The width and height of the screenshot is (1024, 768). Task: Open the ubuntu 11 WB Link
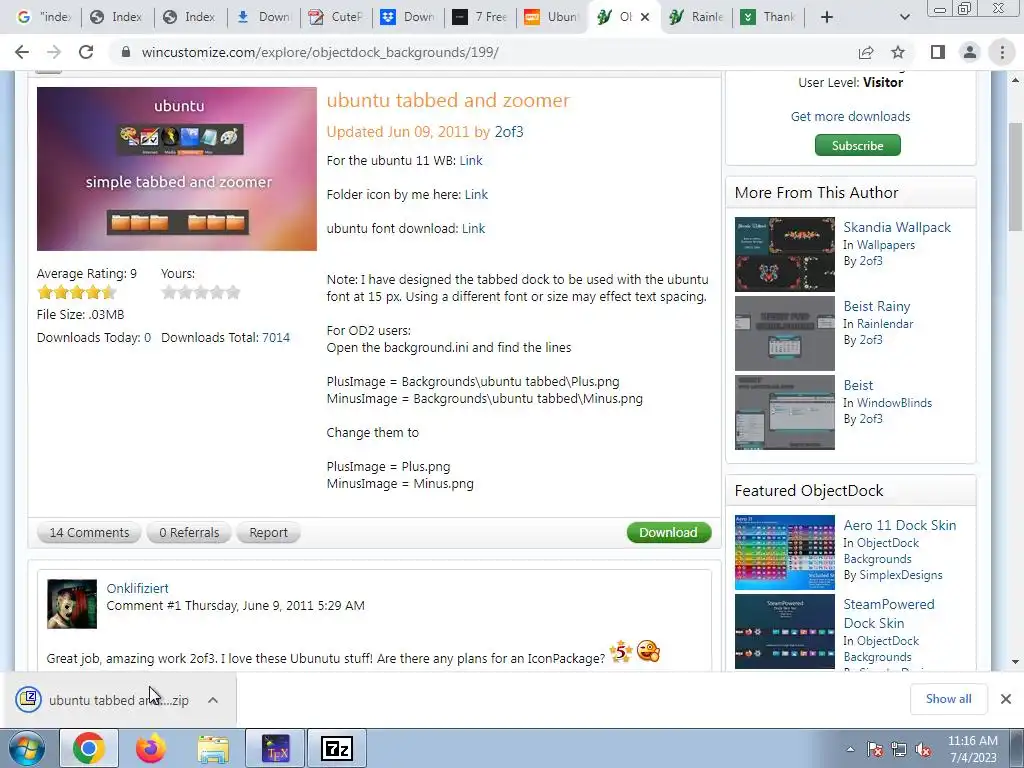pyautogui.click(x=471, y=161)
